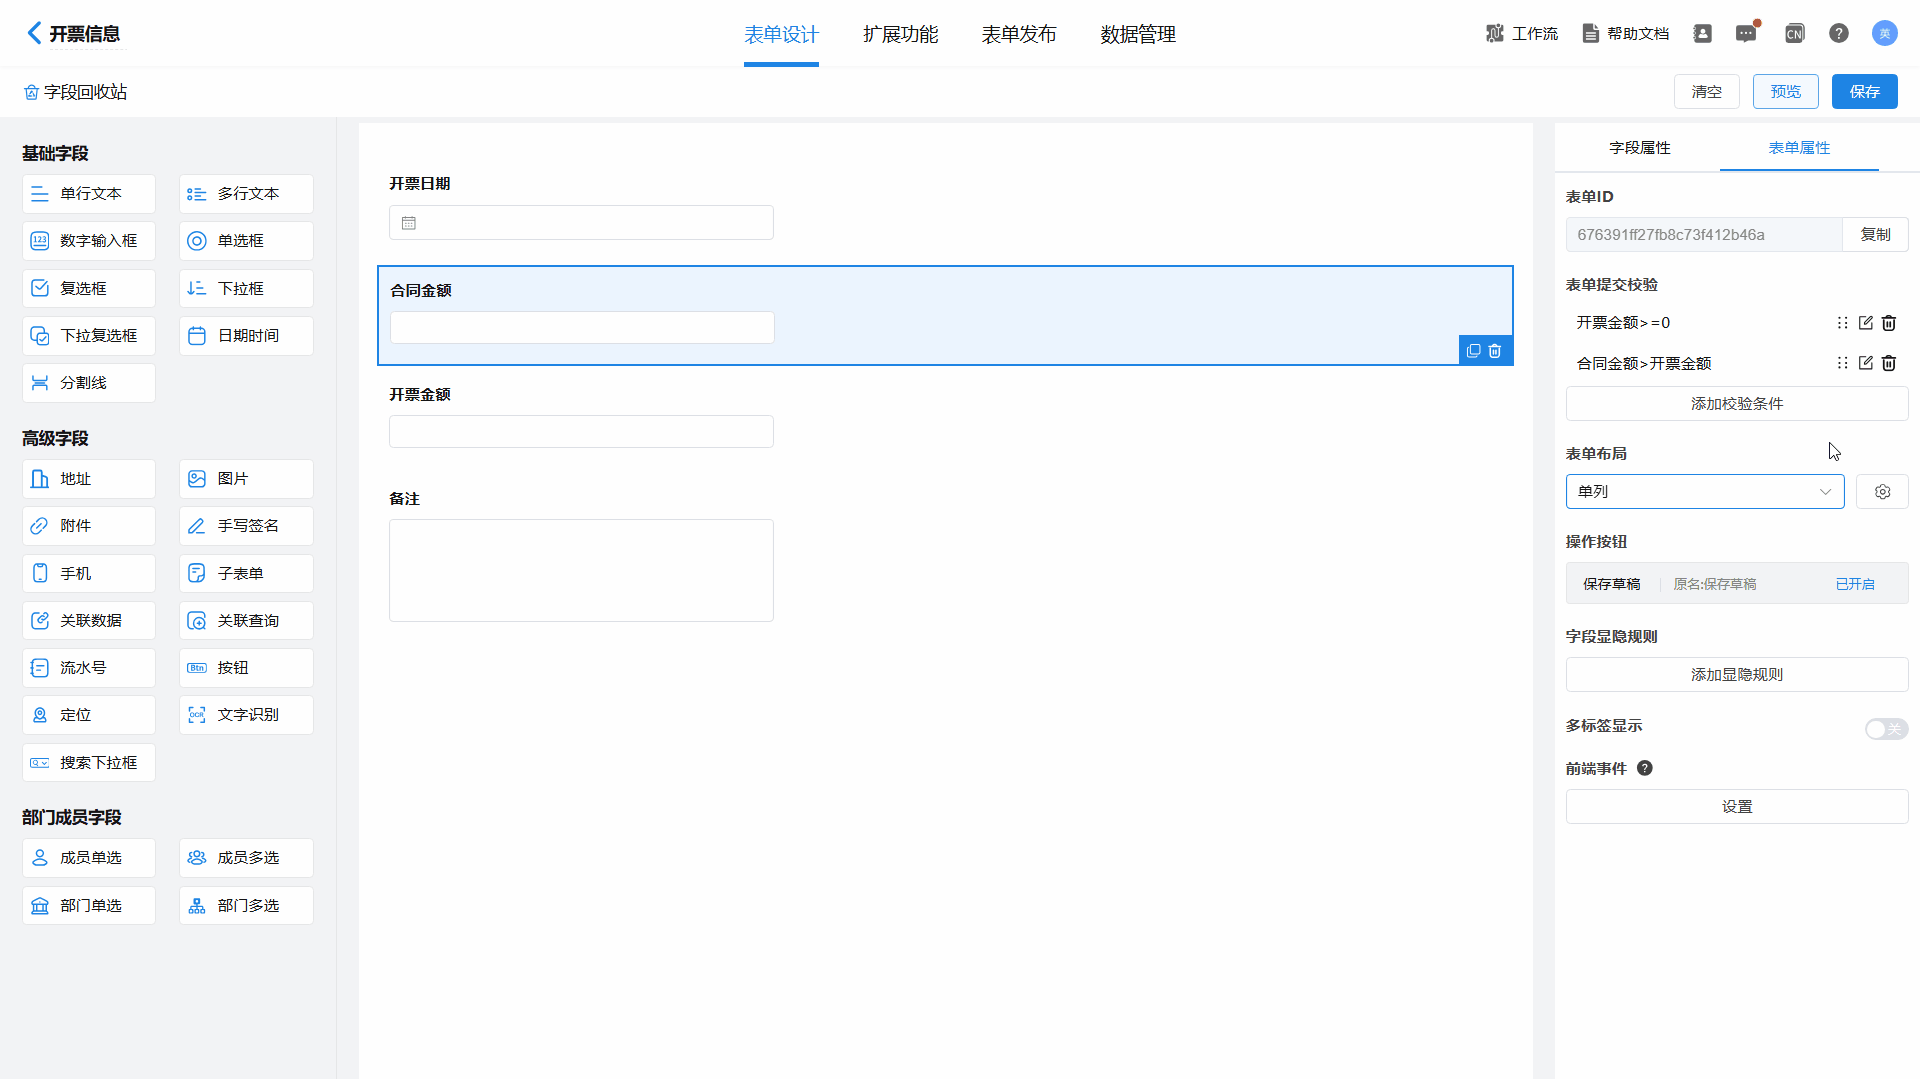The height and width of the screenshot is (1079, 1920).
Task: Click 添加校验条件 button
Action: pyautogui.click(x=1737, y=404)
